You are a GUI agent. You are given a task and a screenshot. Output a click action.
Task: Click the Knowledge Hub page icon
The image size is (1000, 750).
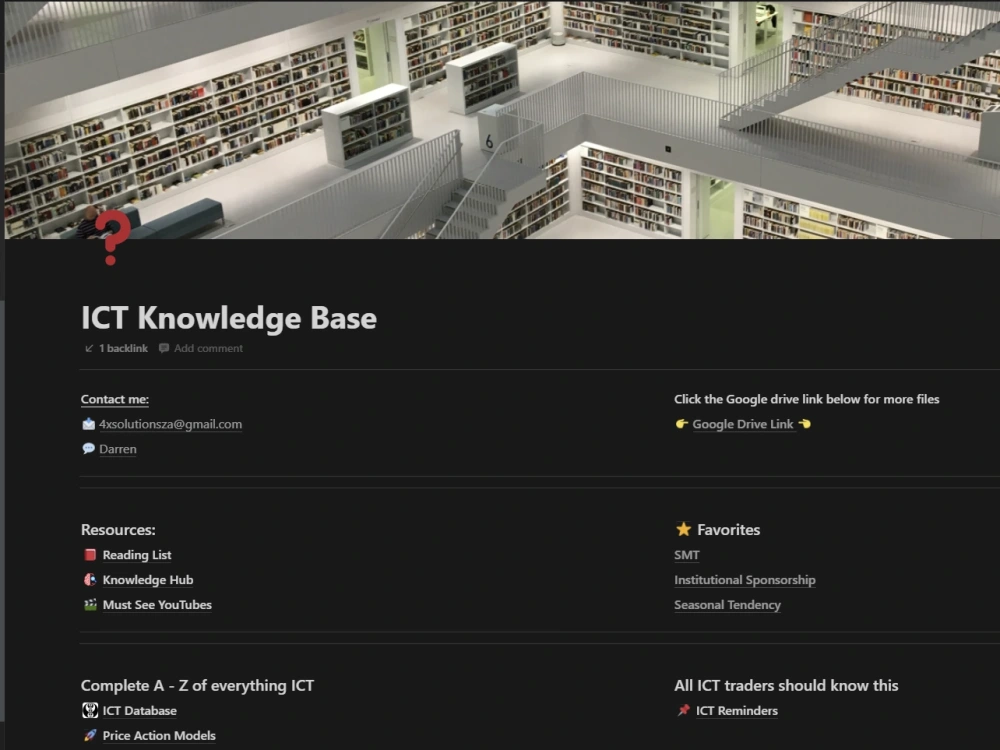89,580
